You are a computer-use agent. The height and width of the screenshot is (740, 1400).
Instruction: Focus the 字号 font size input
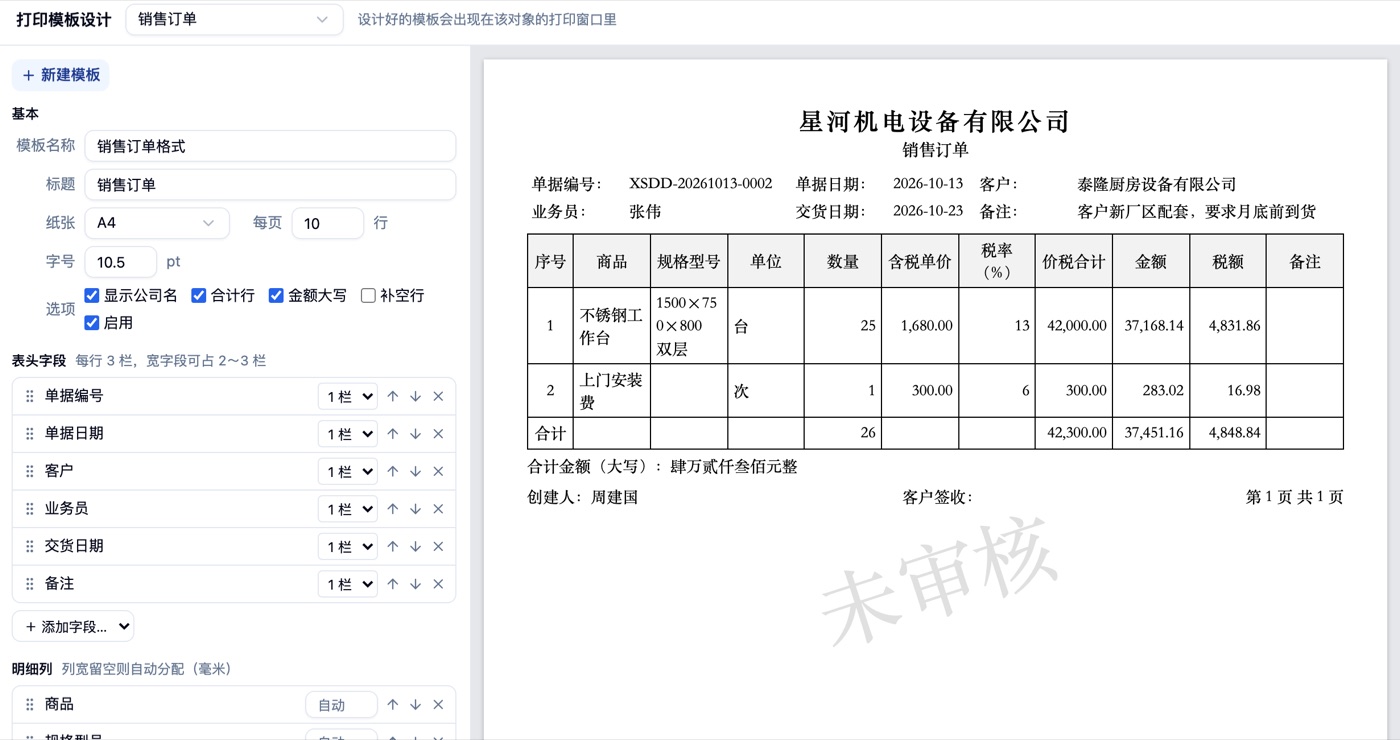121,262
